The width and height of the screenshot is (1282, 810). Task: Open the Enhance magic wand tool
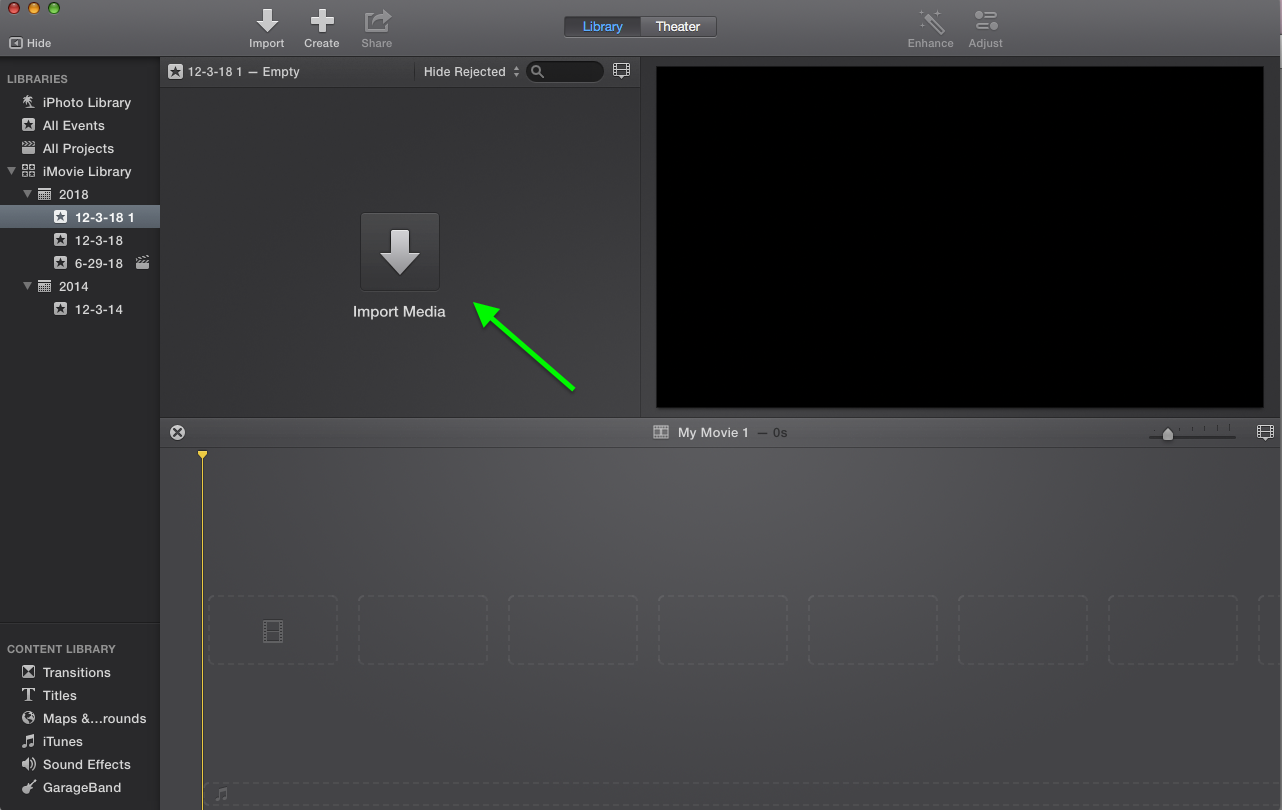930,21
